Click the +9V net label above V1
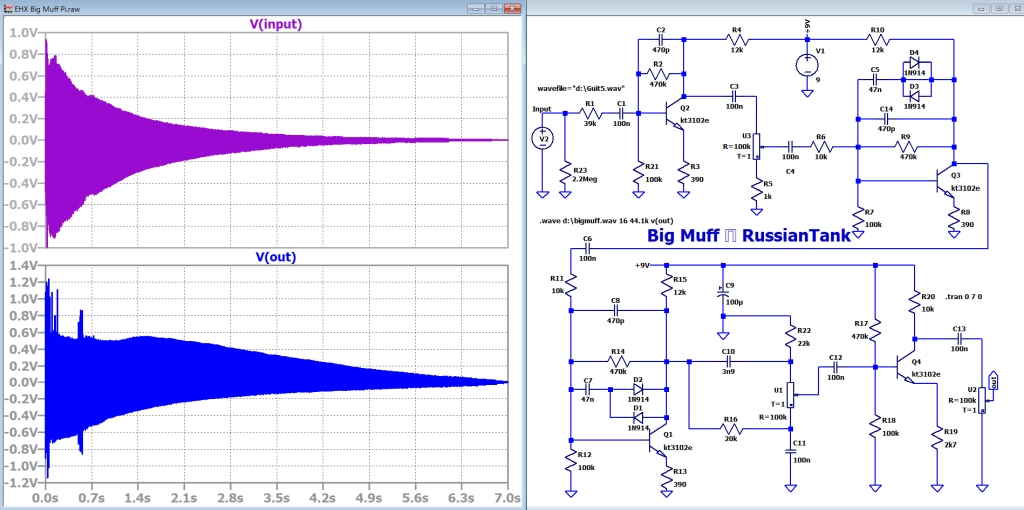Screen dimensions: 1024x510 [808, 25]
